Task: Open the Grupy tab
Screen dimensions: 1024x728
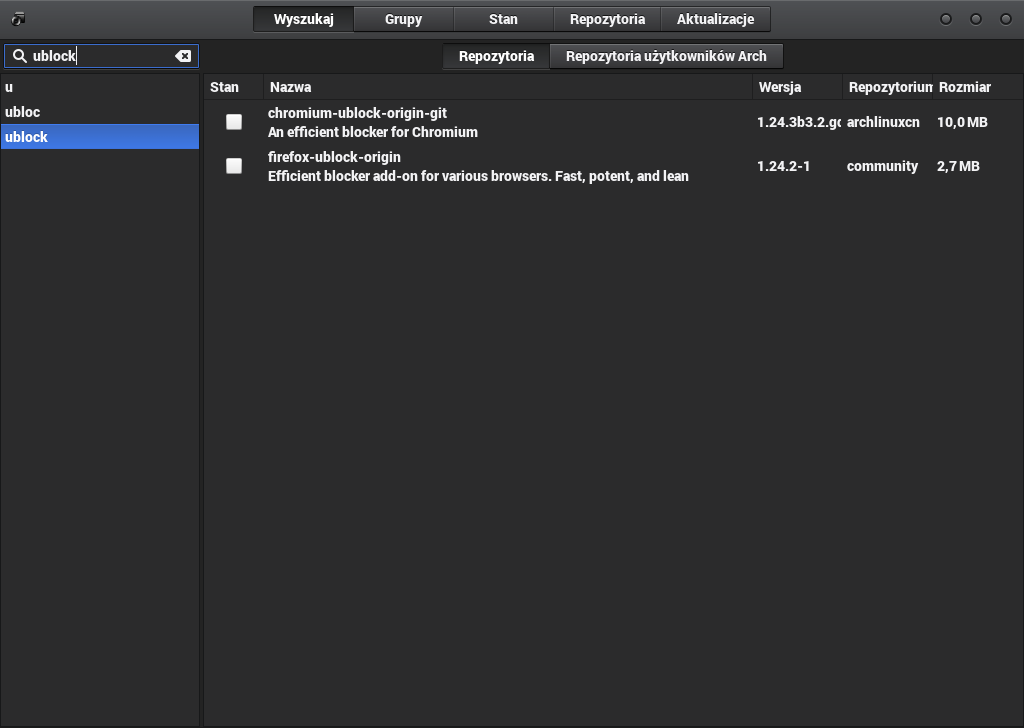Action: pos(404,19)
